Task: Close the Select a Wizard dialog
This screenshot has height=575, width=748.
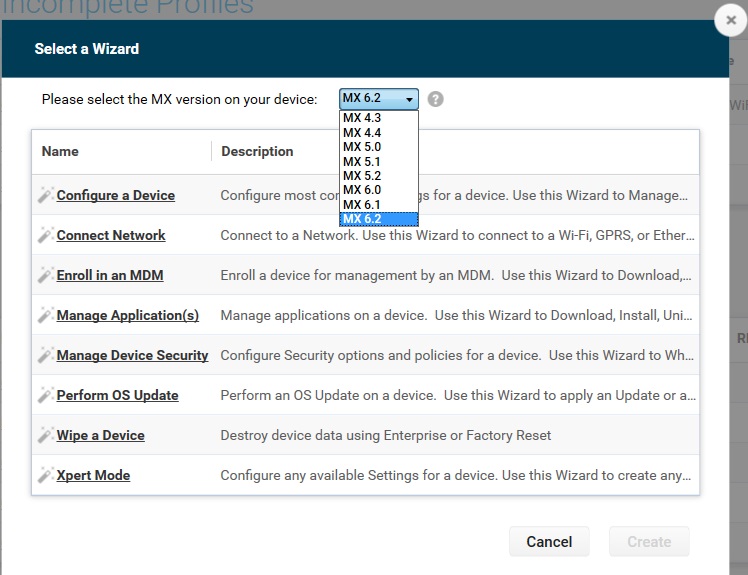Action: (731, 21)
